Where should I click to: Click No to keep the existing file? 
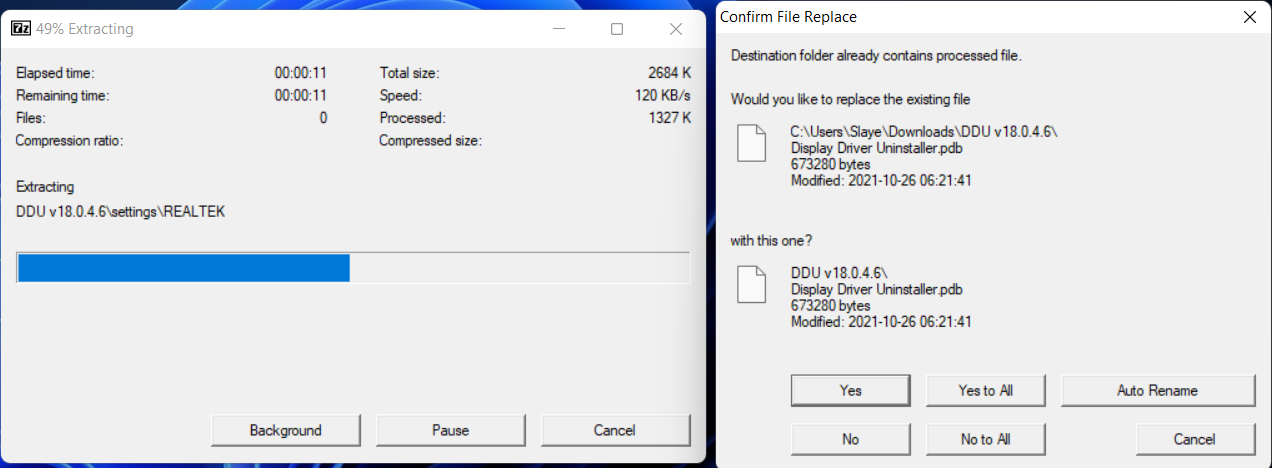850,439
